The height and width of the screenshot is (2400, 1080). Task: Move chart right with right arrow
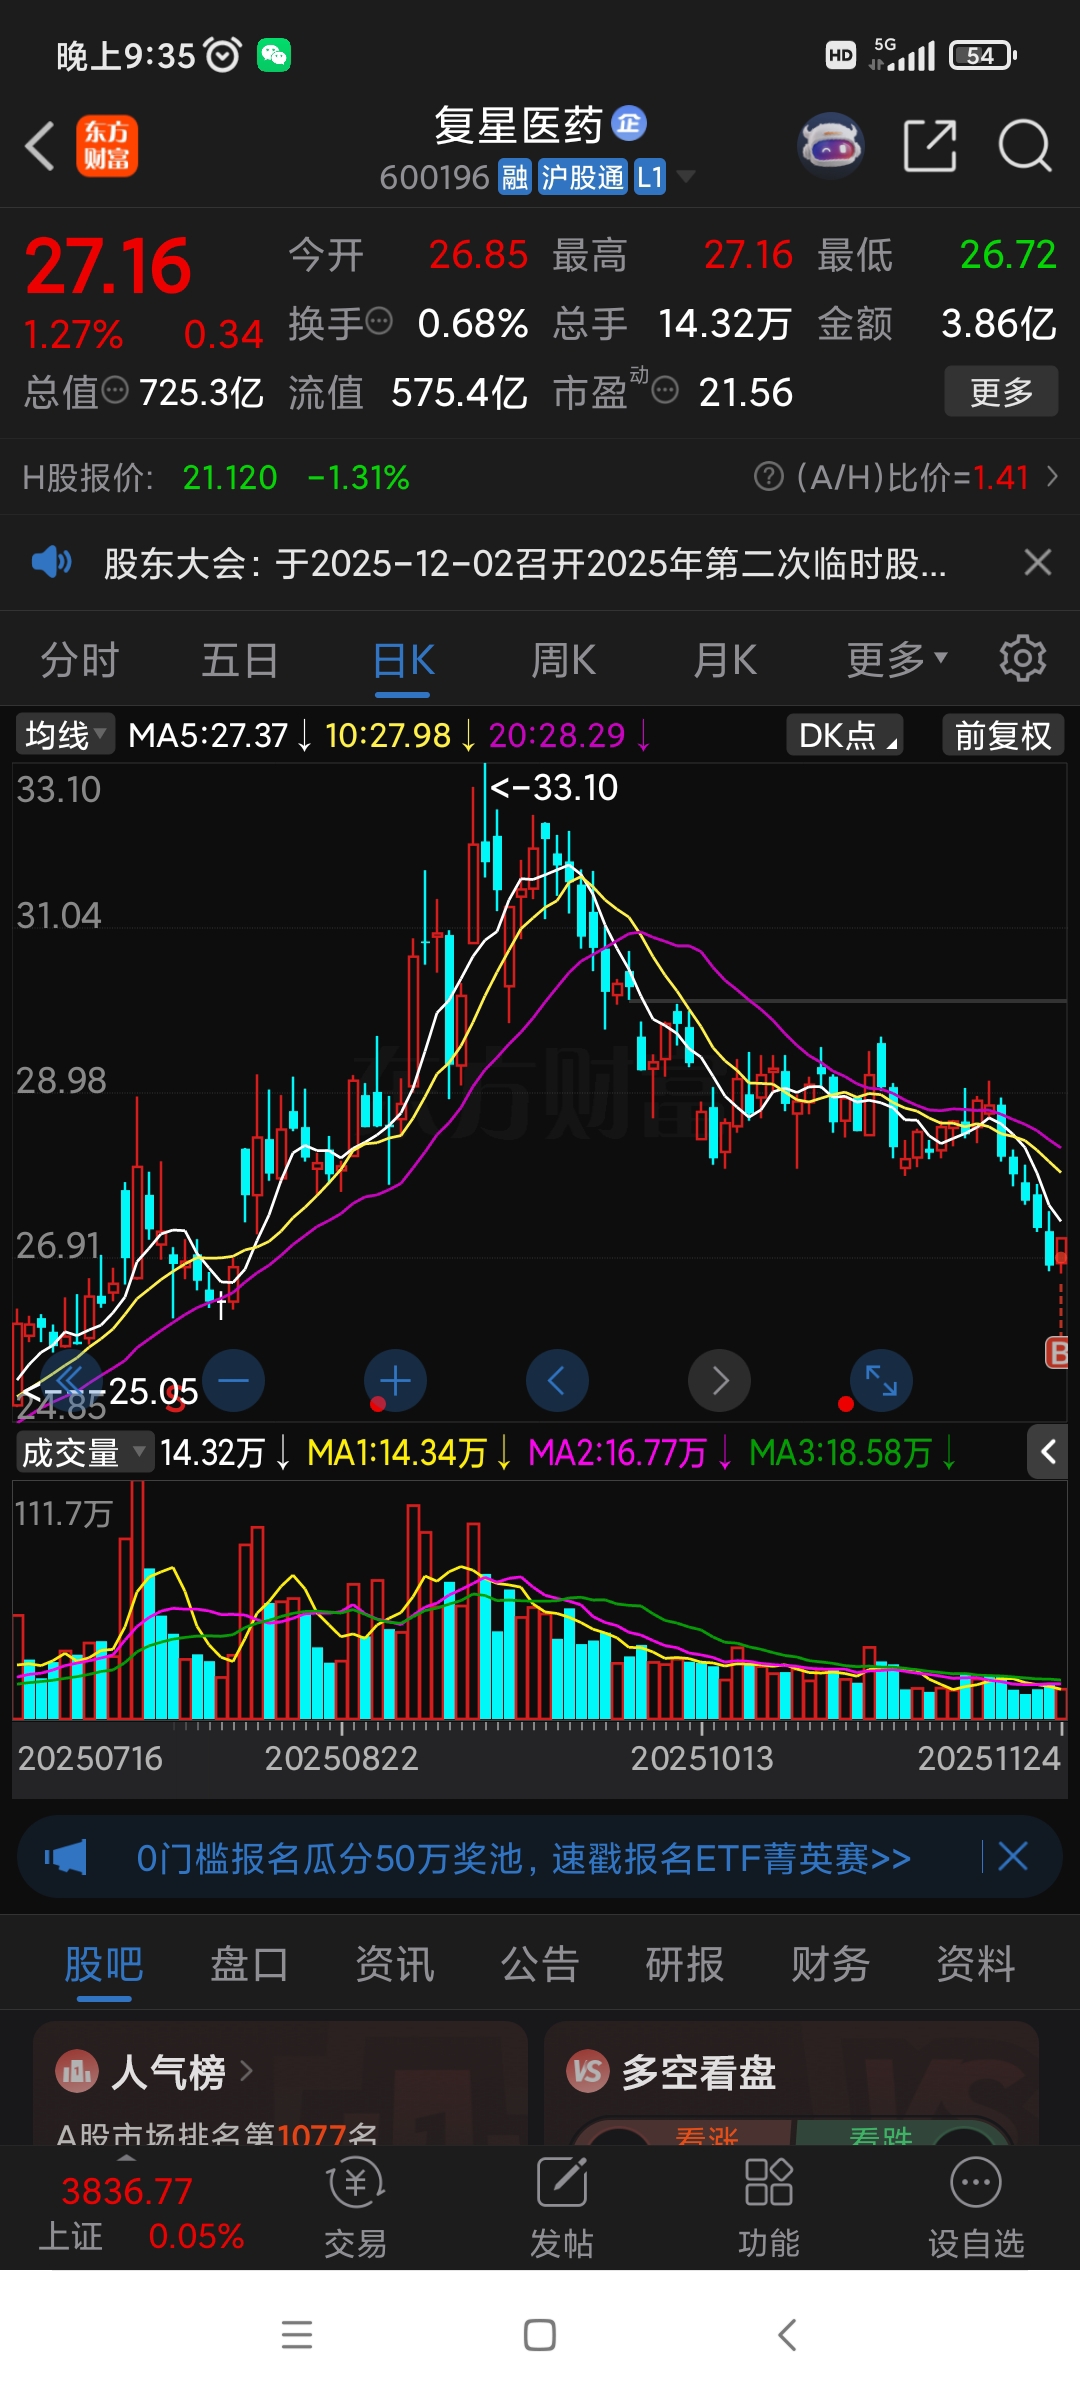pos(719,1381)
